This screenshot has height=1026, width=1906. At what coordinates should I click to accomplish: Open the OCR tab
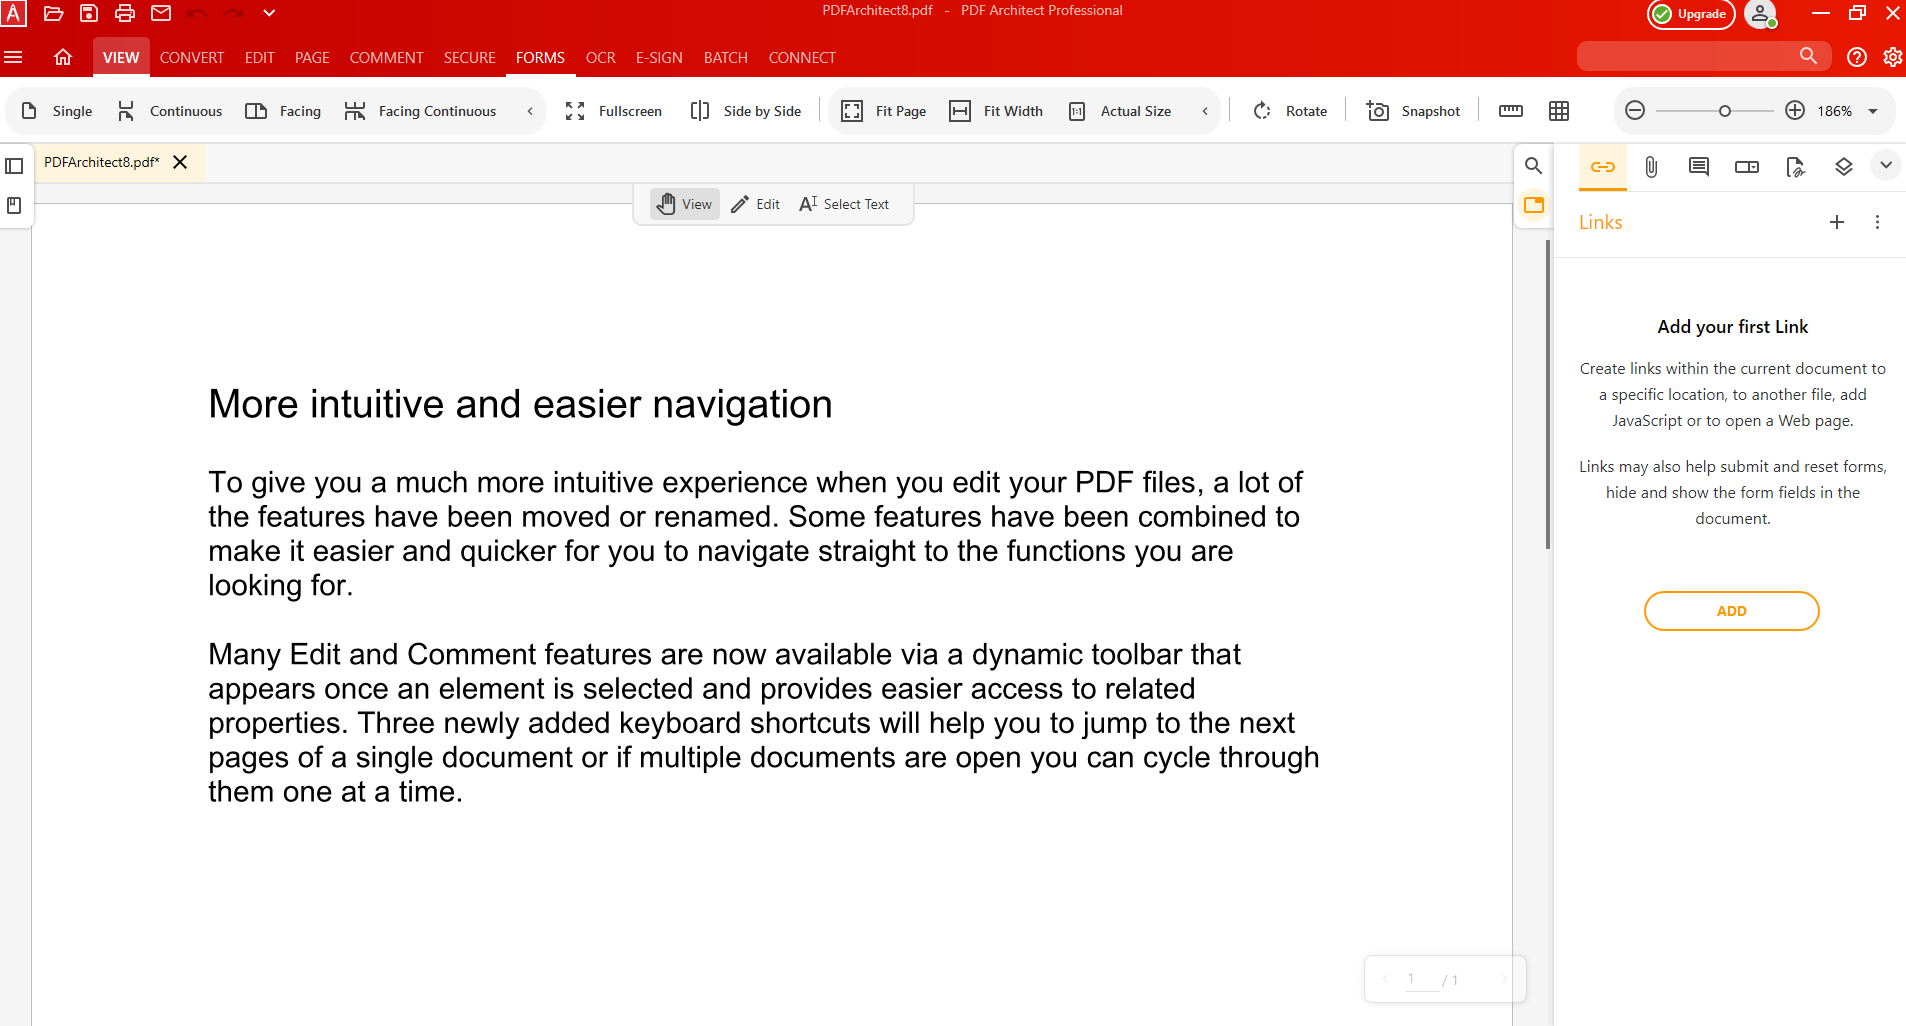(600, 57)
